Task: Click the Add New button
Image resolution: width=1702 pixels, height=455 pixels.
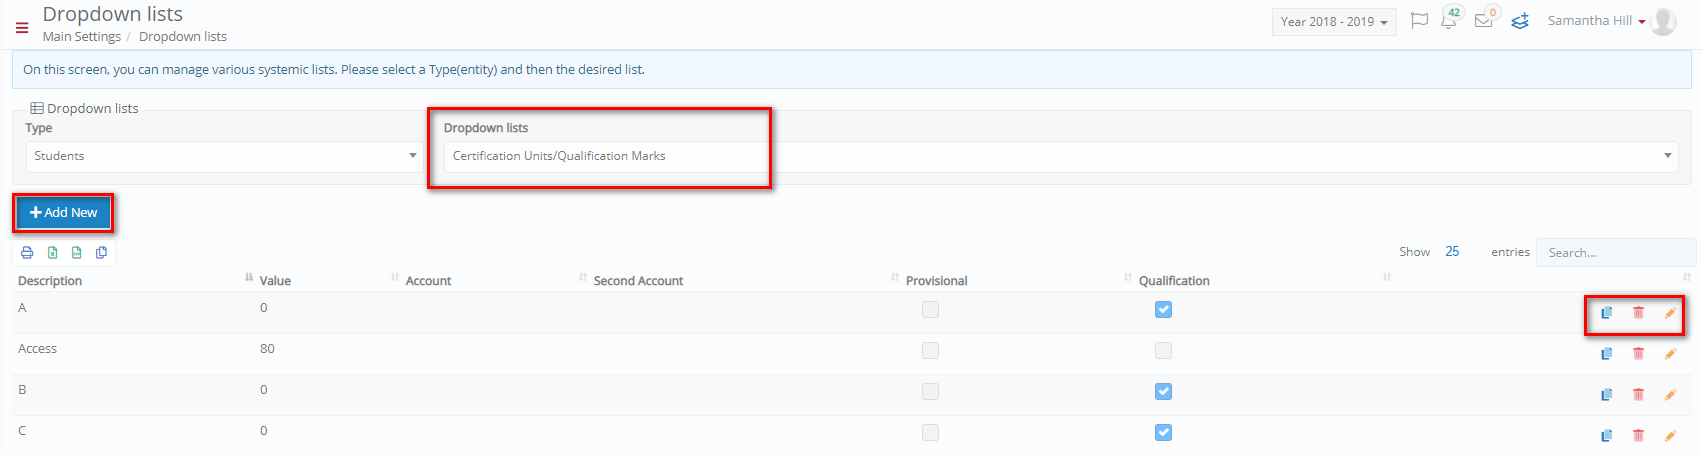Action: [64, 213]
